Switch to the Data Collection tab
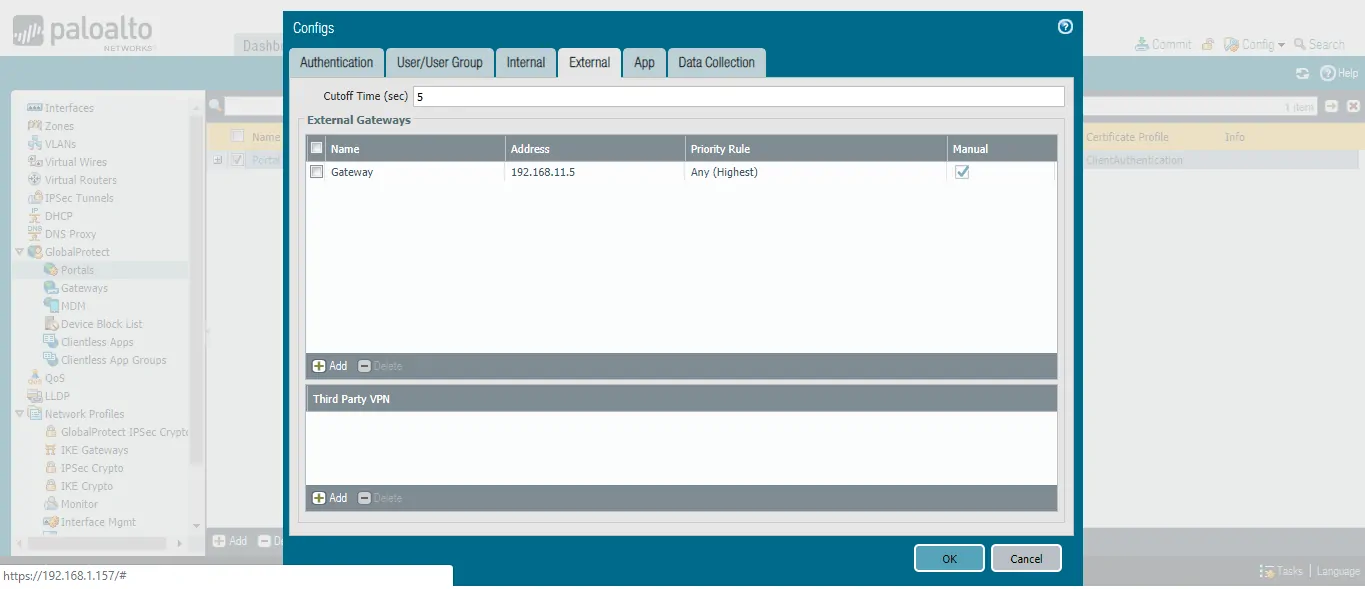The width and height of the screenshot is (1365, 589). 716,62
